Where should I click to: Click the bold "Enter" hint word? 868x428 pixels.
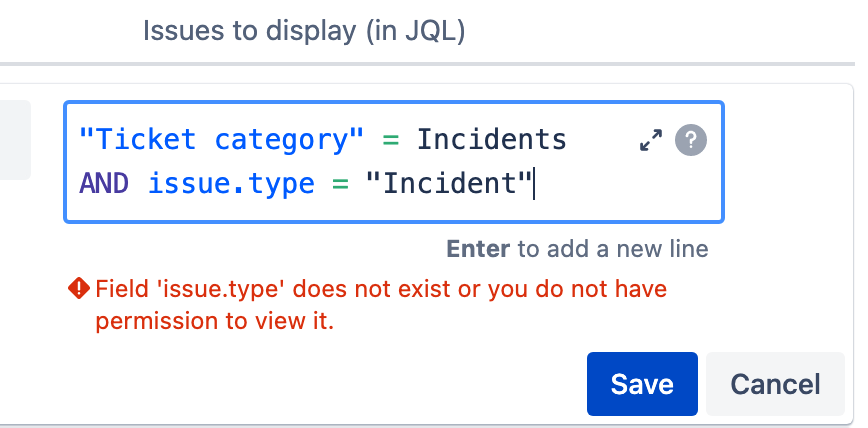(x=478, y=249)
